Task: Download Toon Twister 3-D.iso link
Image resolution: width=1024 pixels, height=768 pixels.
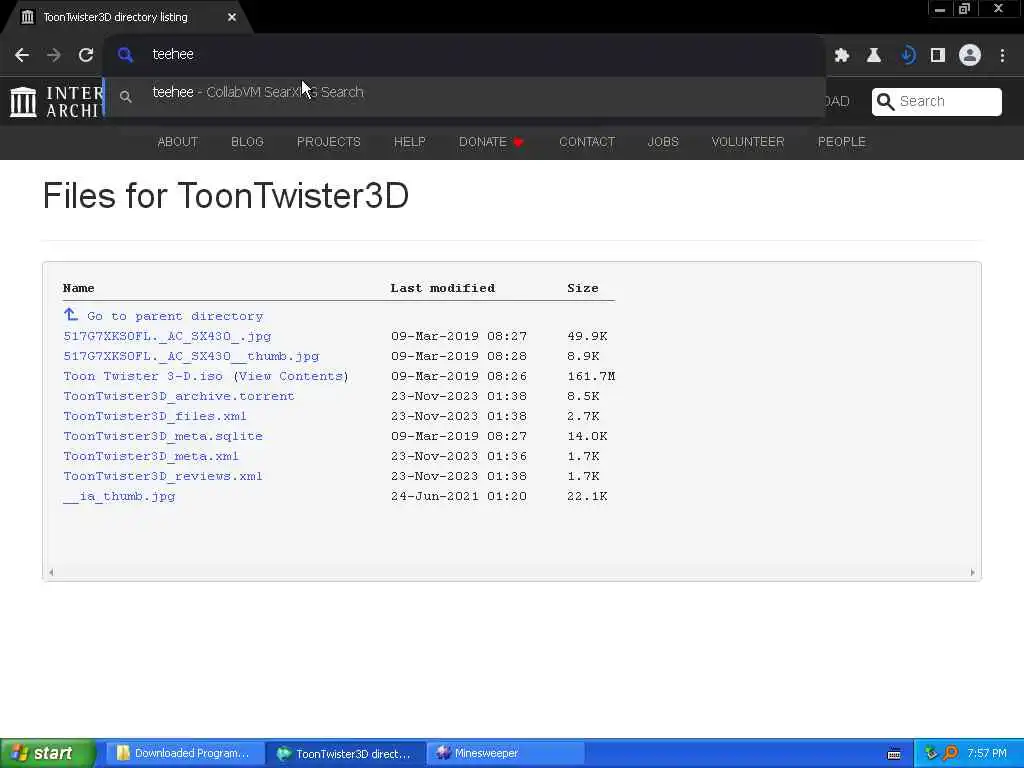Action: click(143, 376)
